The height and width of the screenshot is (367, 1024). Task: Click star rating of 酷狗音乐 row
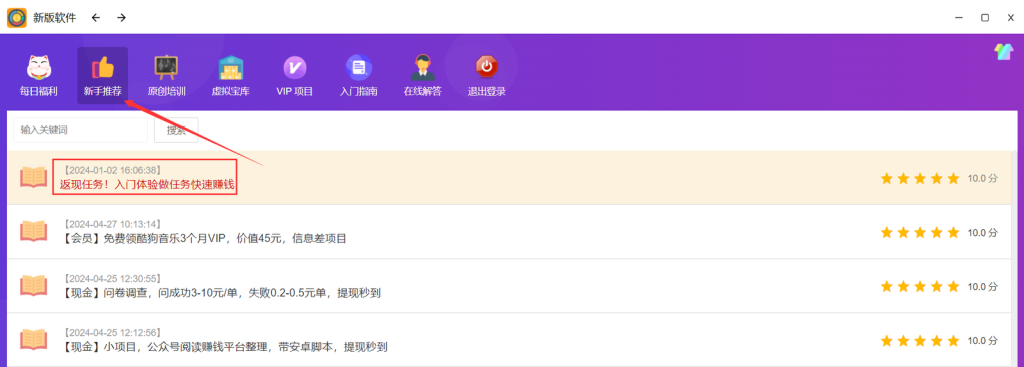pos(920,232)
